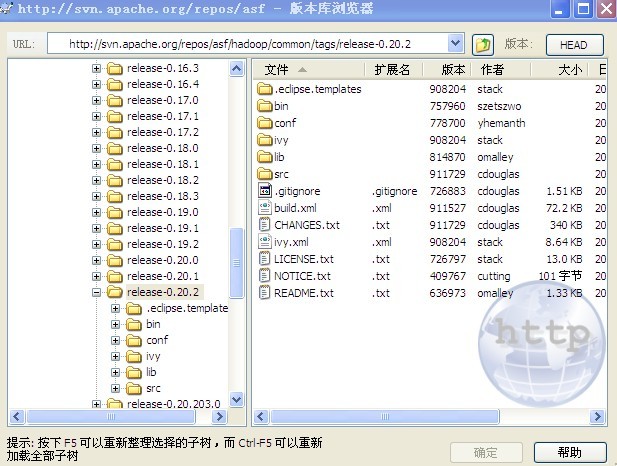Sort by the 文件 column header
The height and width of the screenshot is (466, 617).
tap(308, 70)
